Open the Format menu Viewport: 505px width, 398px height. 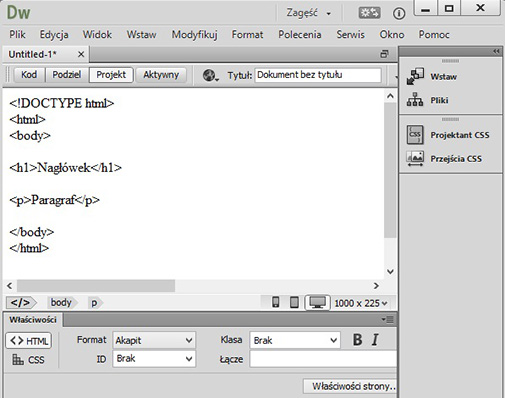[247, 35]
